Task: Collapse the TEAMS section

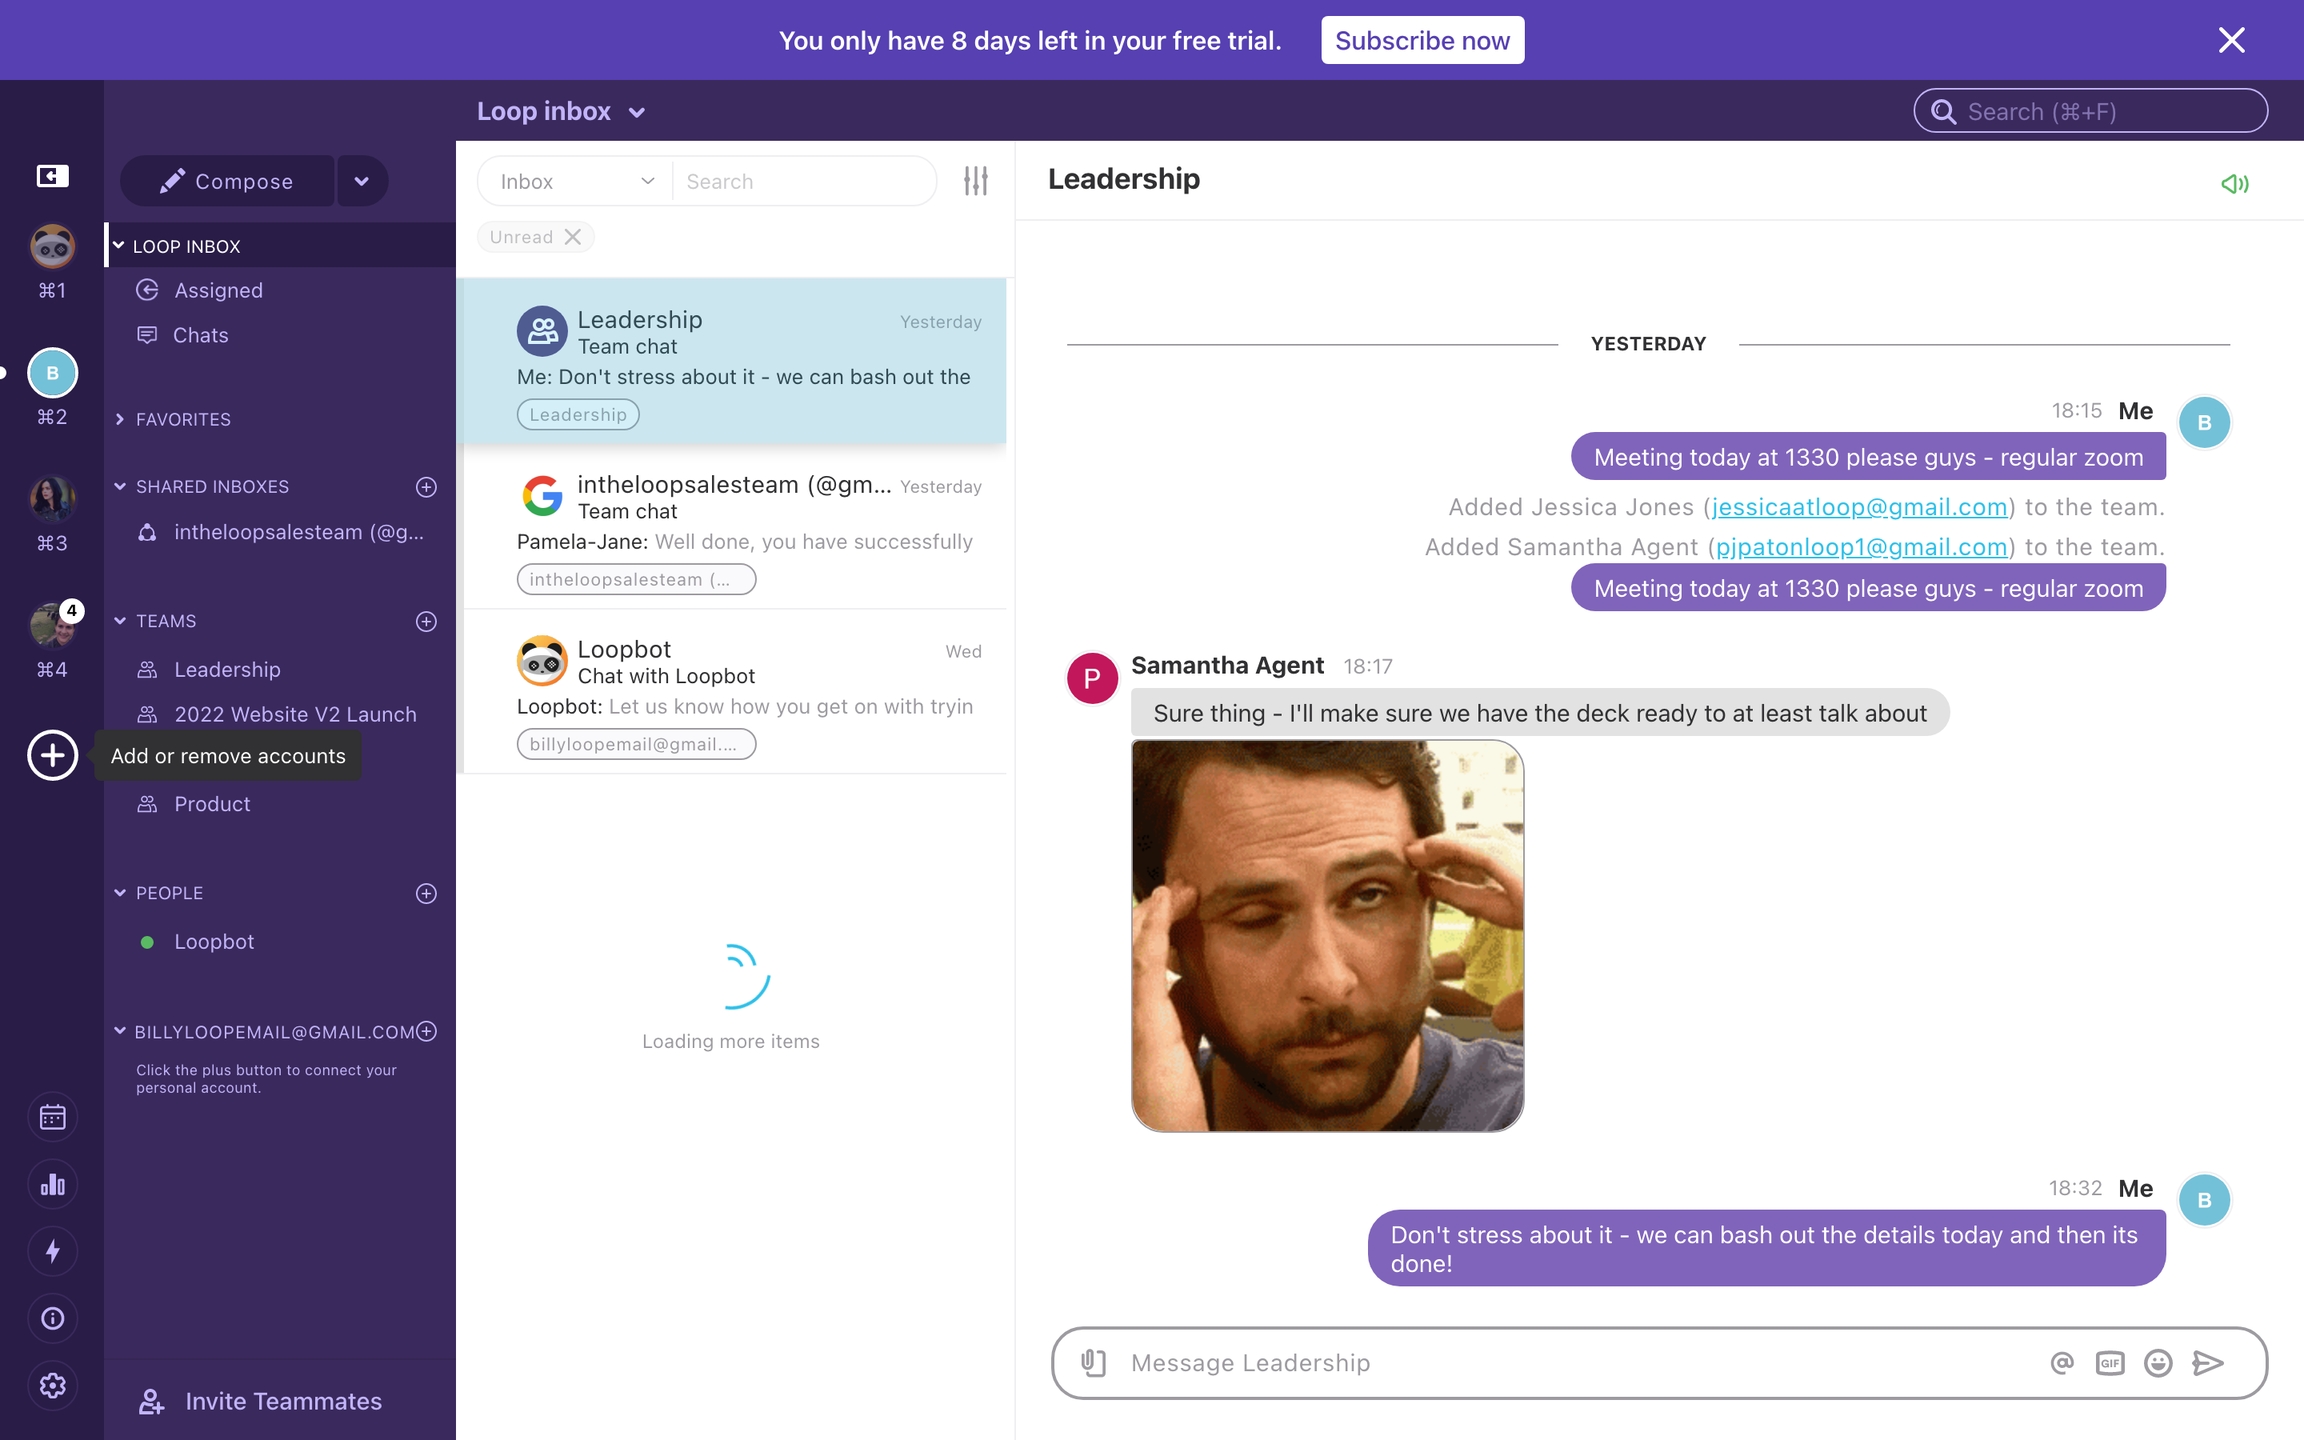Action: click(120, 621)
